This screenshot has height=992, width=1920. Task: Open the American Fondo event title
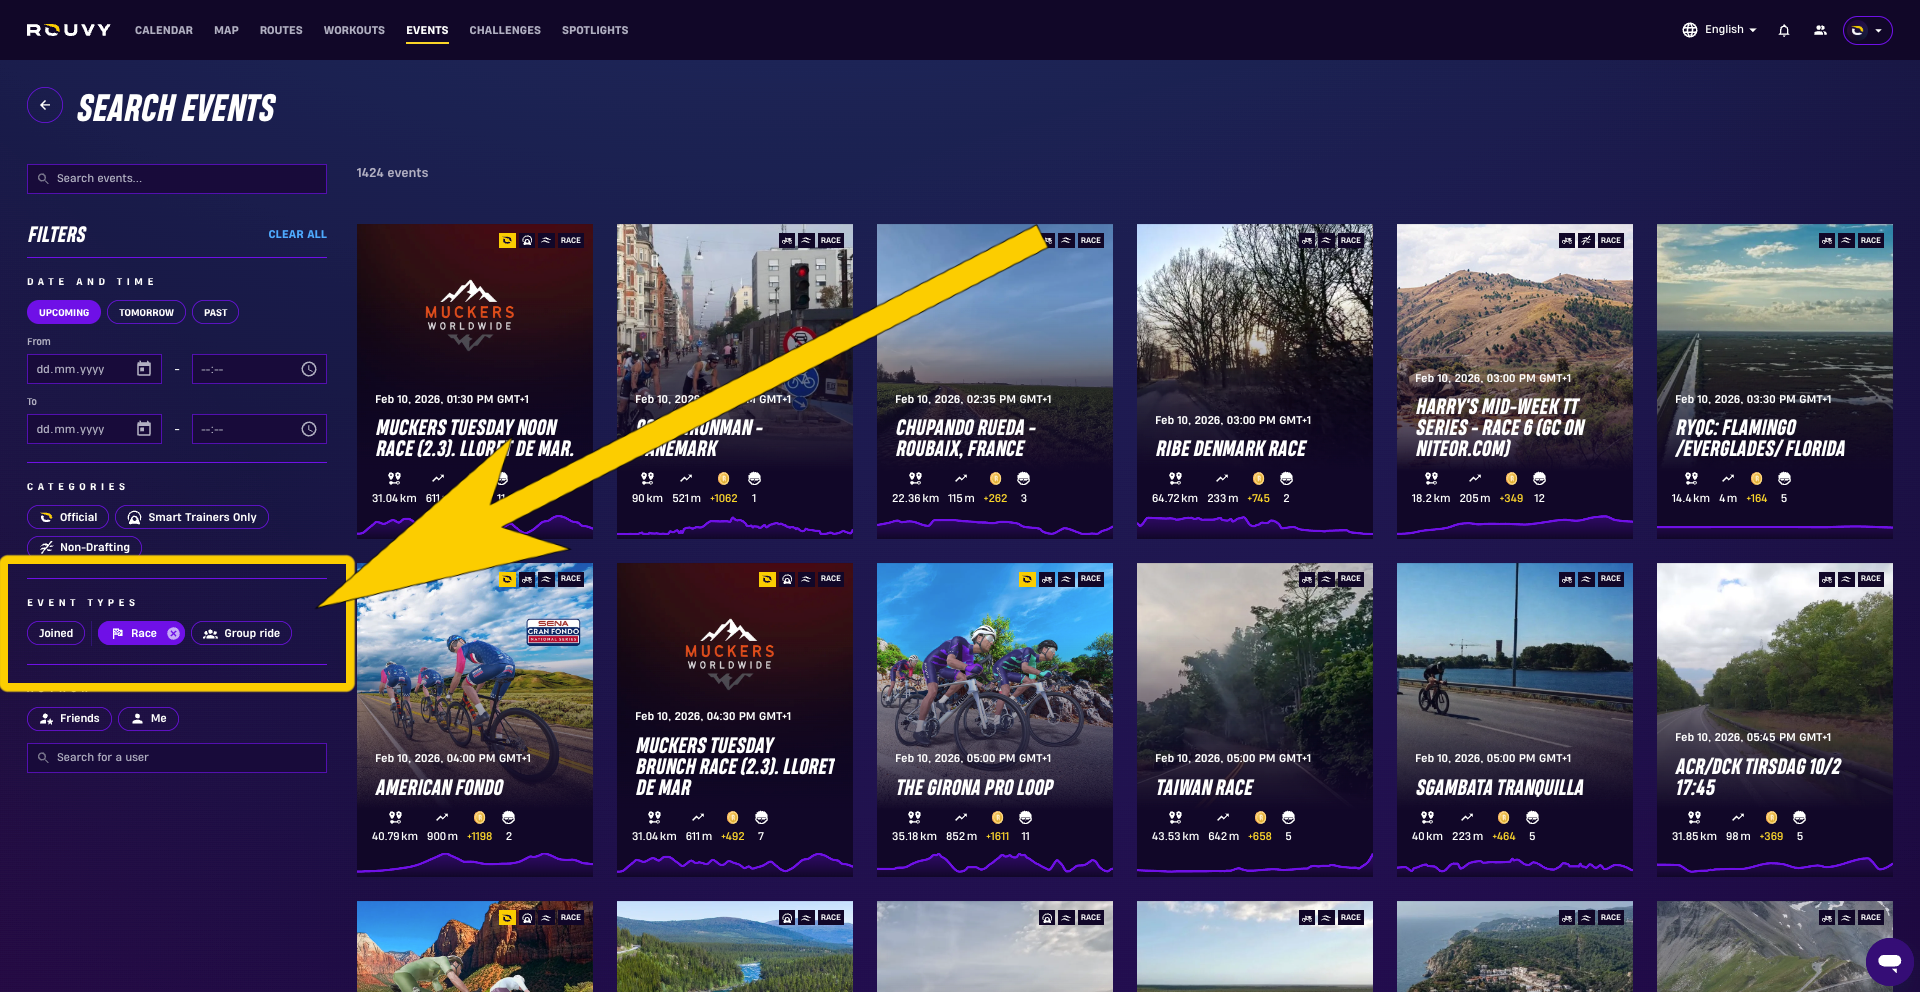439,788
